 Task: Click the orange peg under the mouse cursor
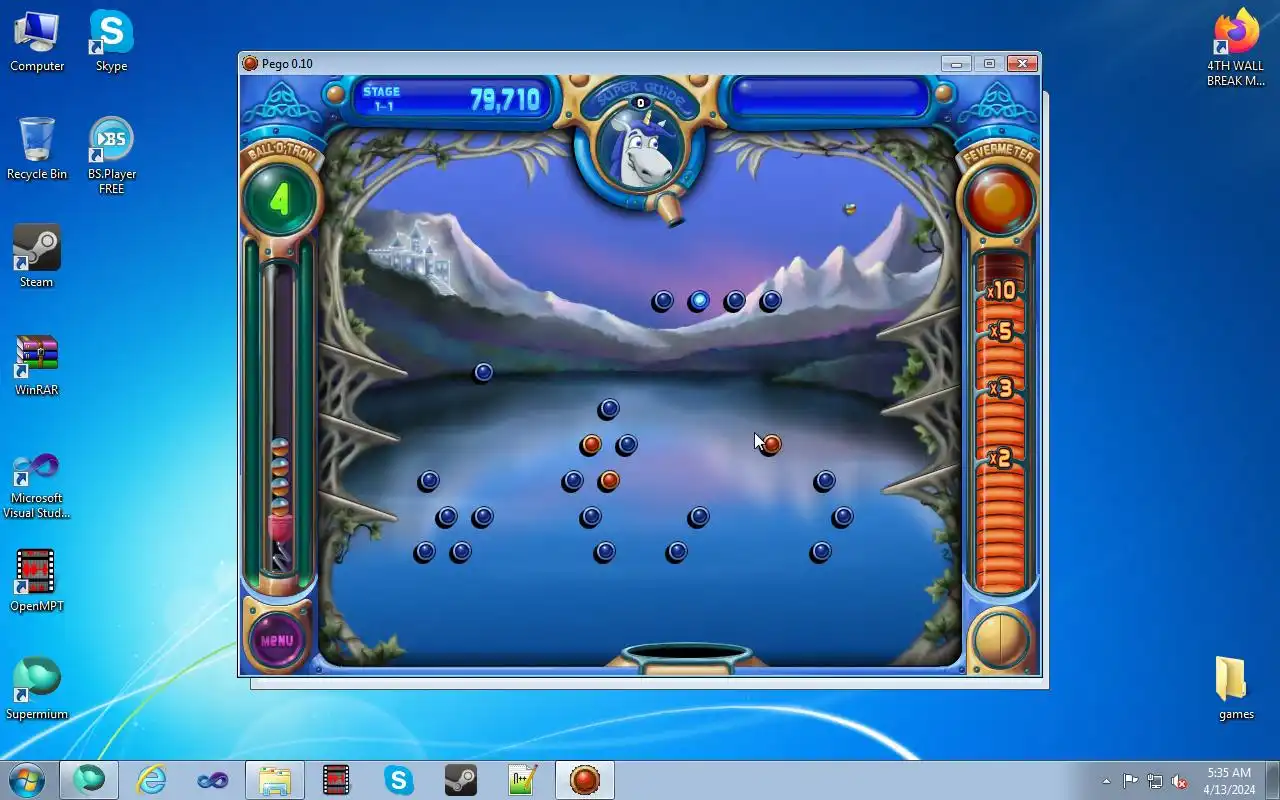tap(770, 444)
